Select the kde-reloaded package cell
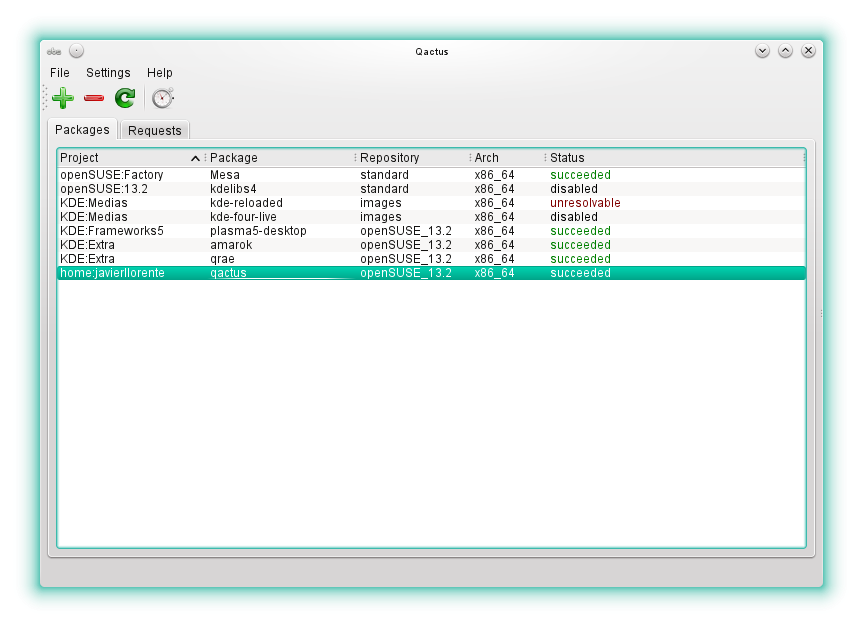Viewport: 863px width, 627px height. (x=247, y=203)
